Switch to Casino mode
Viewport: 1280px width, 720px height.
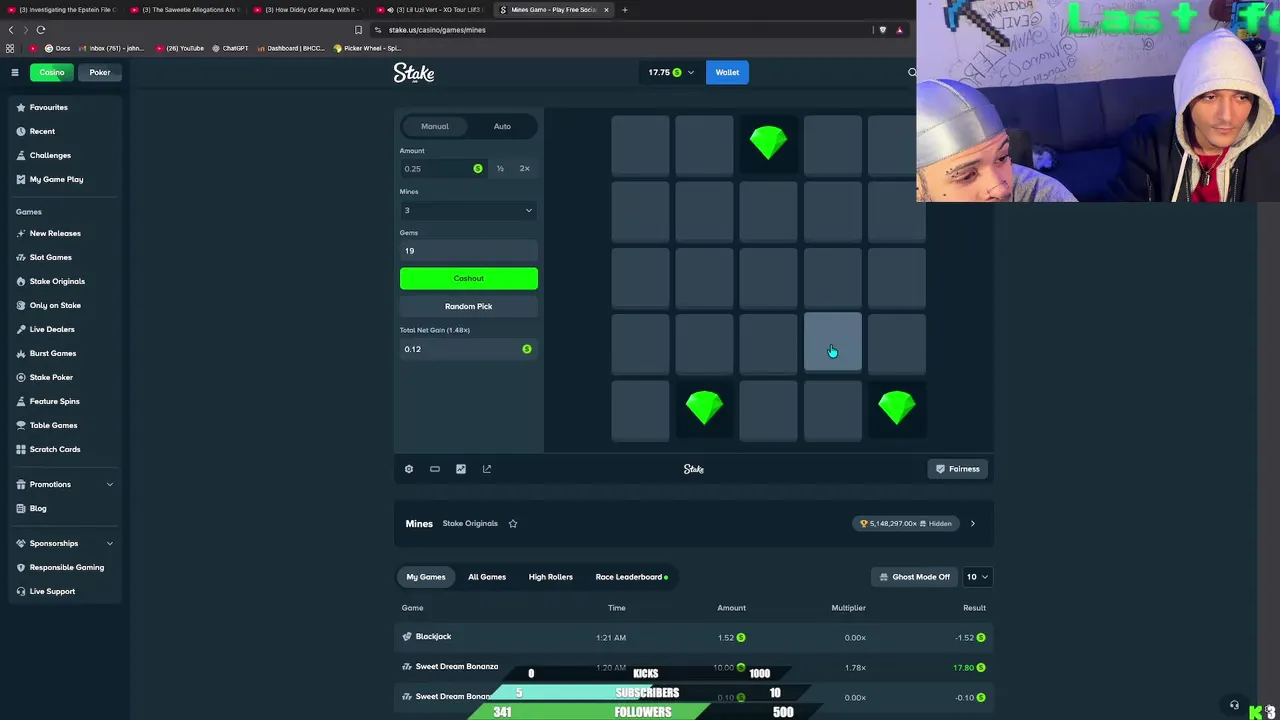pos(52,72)
